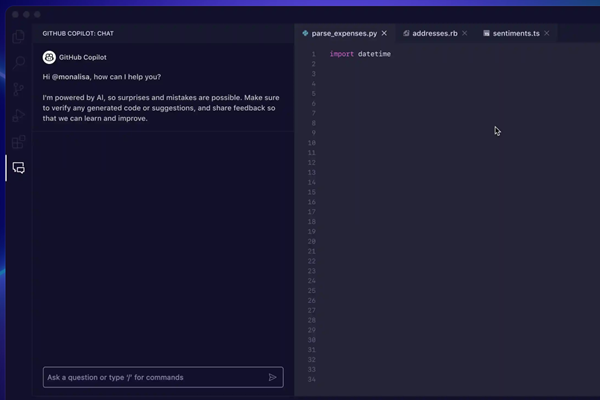600x400 pixels.
Task: Close the addresses.rb tab
Action: [x=465, y=33]
